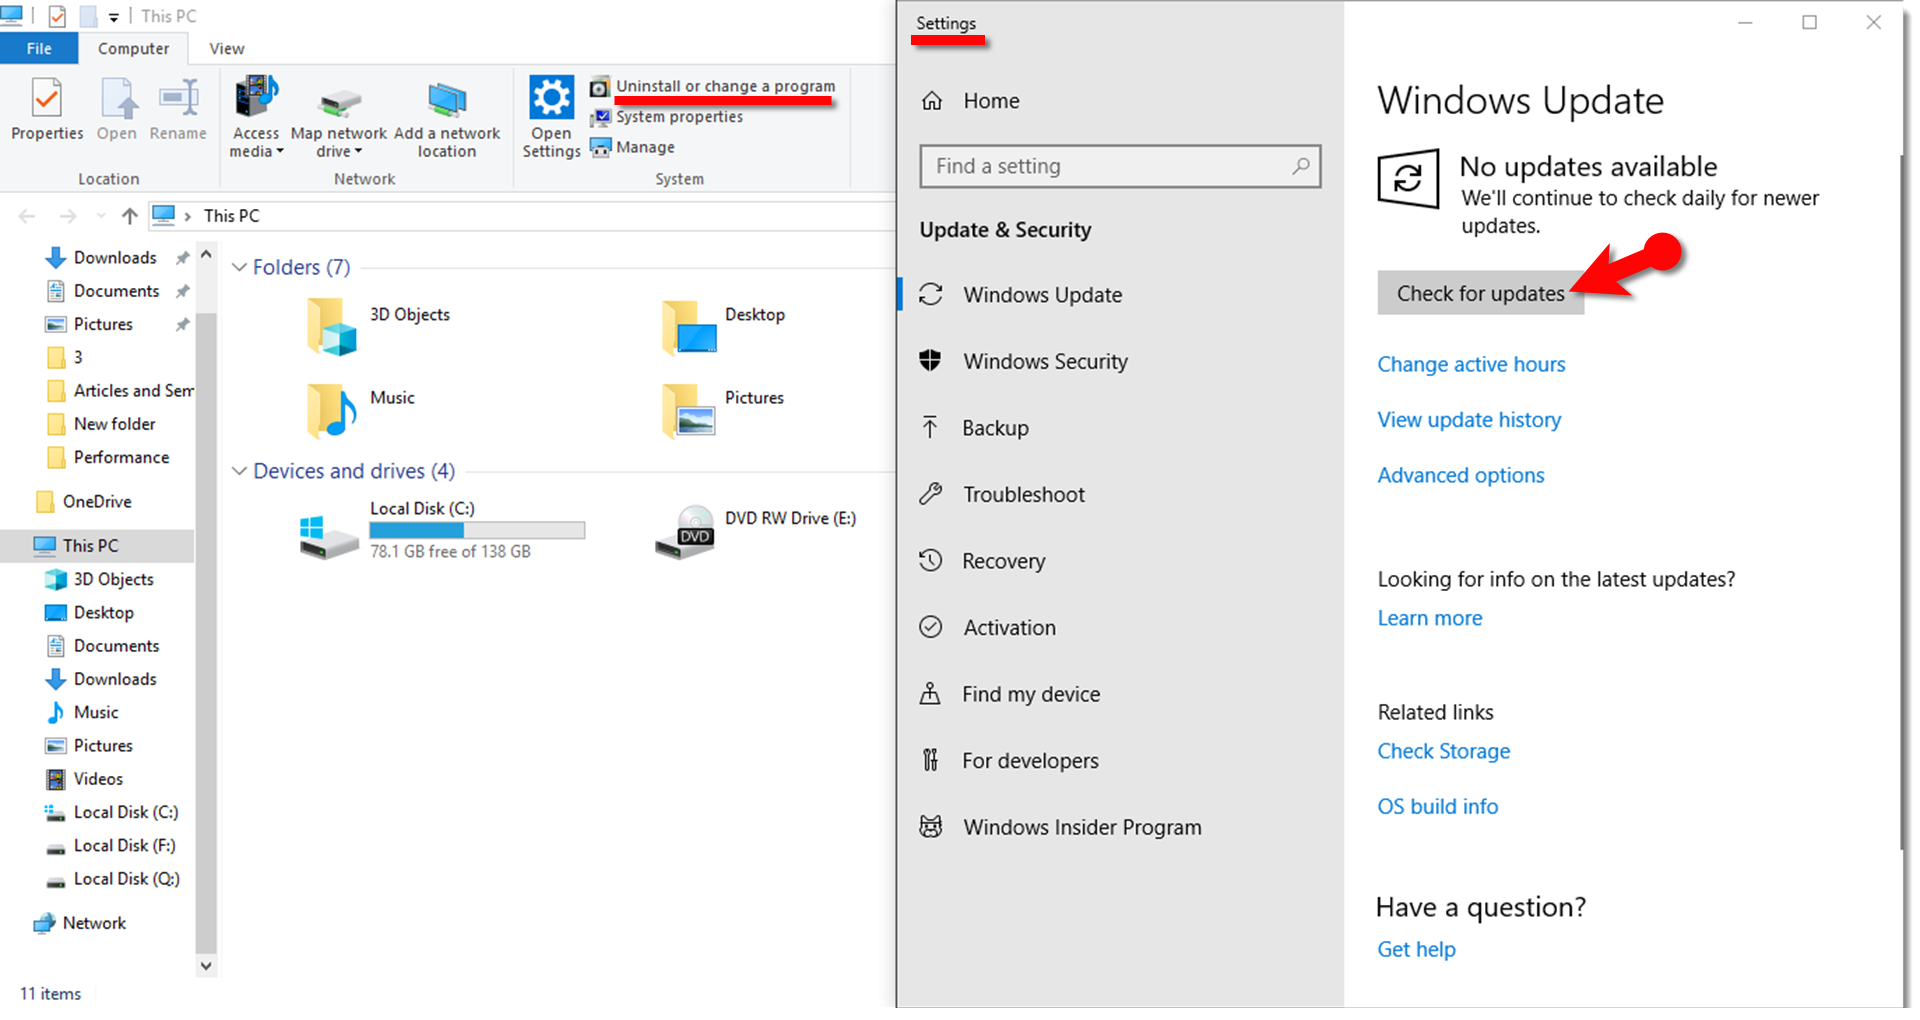The width and height of the screenshot is (1920, 1020).
Task: Click System properties in ribbon
Action: (x=679, y=117)
